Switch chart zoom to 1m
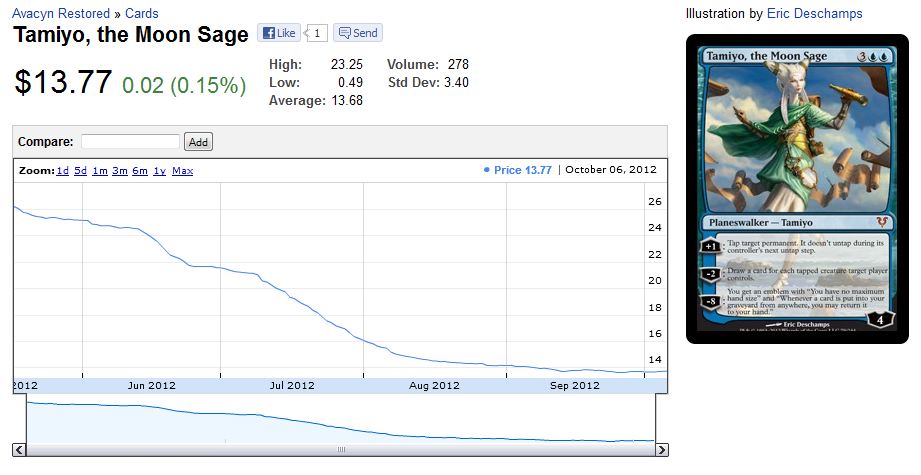921x475 pixels. point(100,171)
